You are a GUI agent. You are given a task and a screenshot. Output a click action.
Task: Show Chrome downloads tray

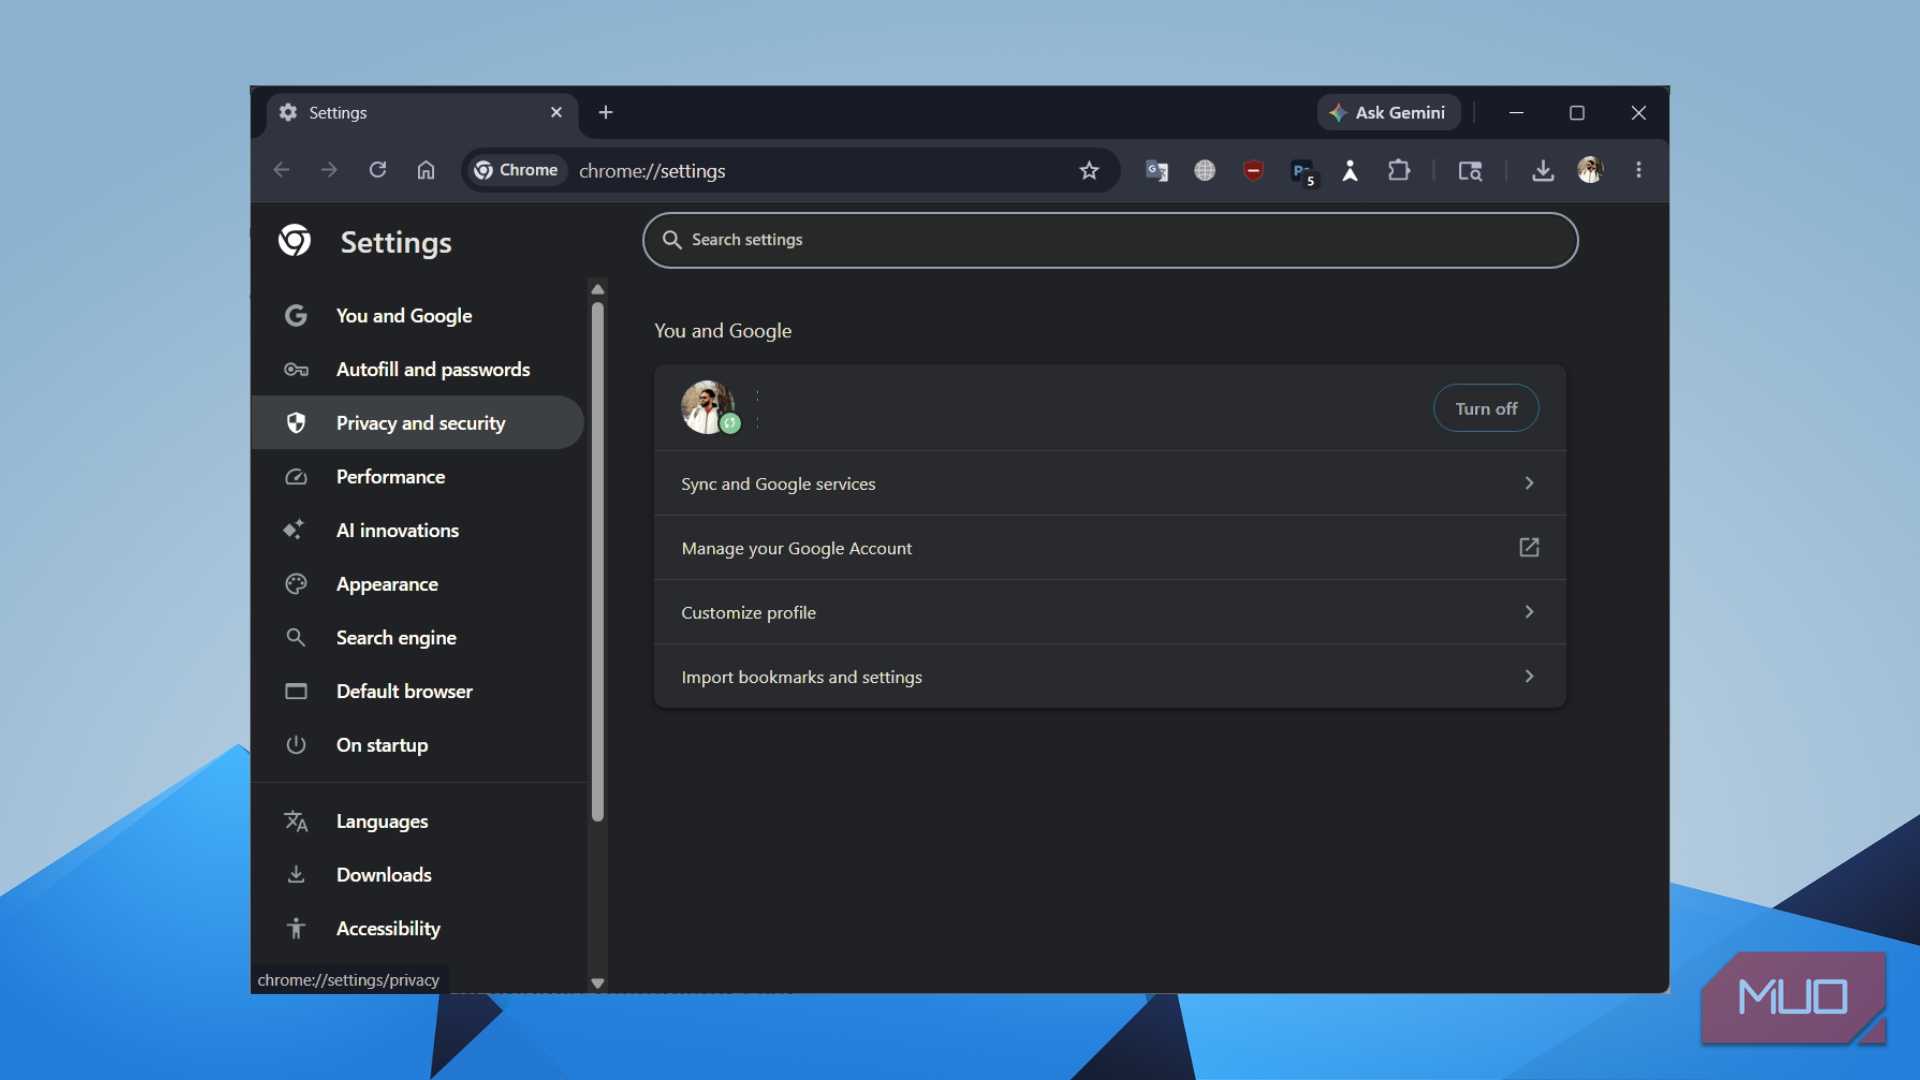click(1543, 171)
